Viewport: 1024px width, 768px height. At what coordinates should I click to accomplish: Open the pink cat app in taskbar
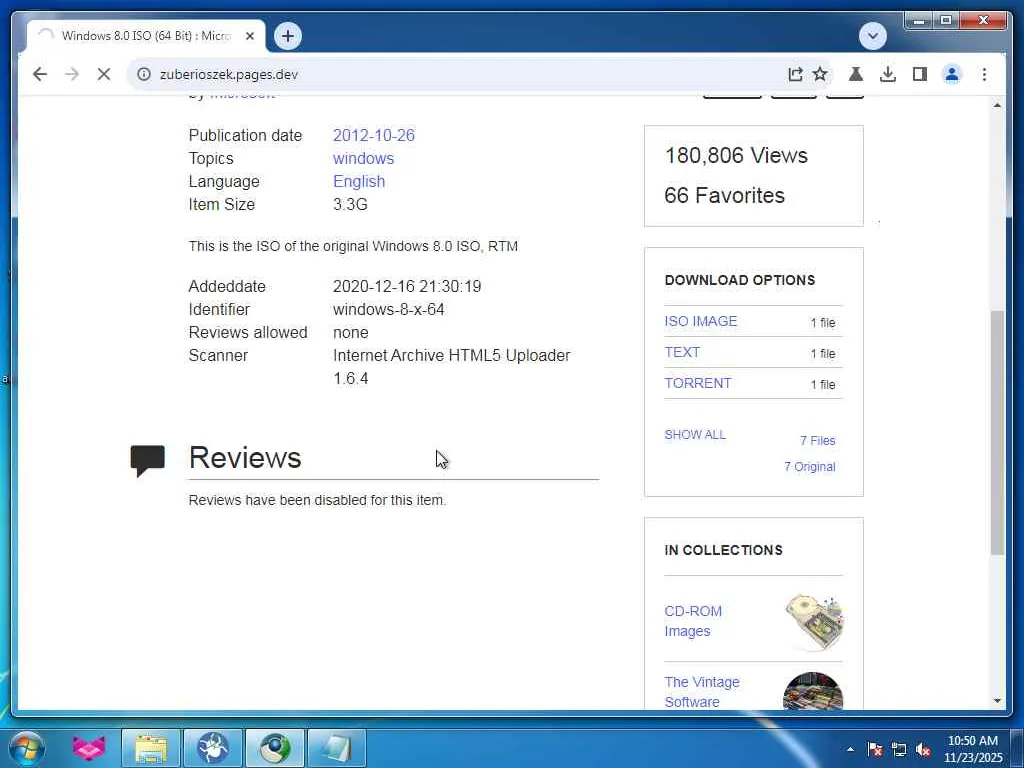88,748
